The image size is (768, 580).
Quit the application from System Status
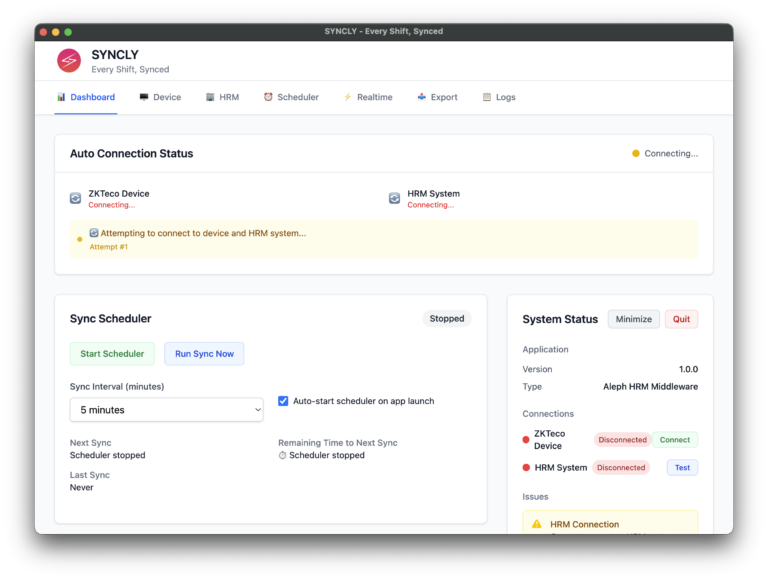681,320
